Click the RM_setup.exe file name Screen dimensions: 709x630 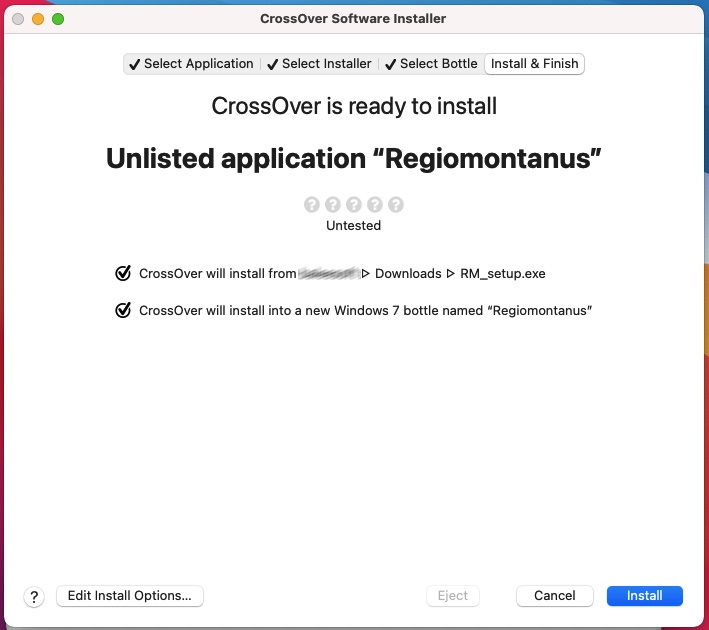coord(503,274)
